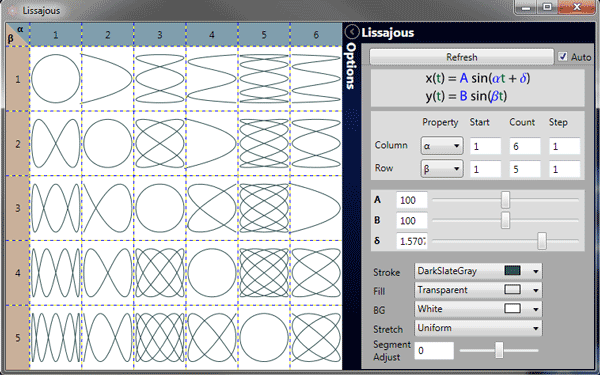
Task: Click the circle curve at α=3, β=3
Action: [160, 208]
